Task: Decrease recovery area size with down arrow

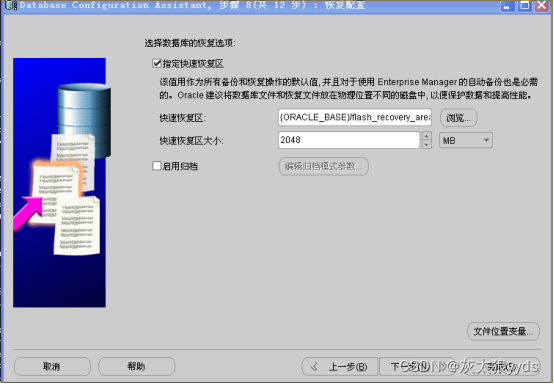Action: (427, 144)
